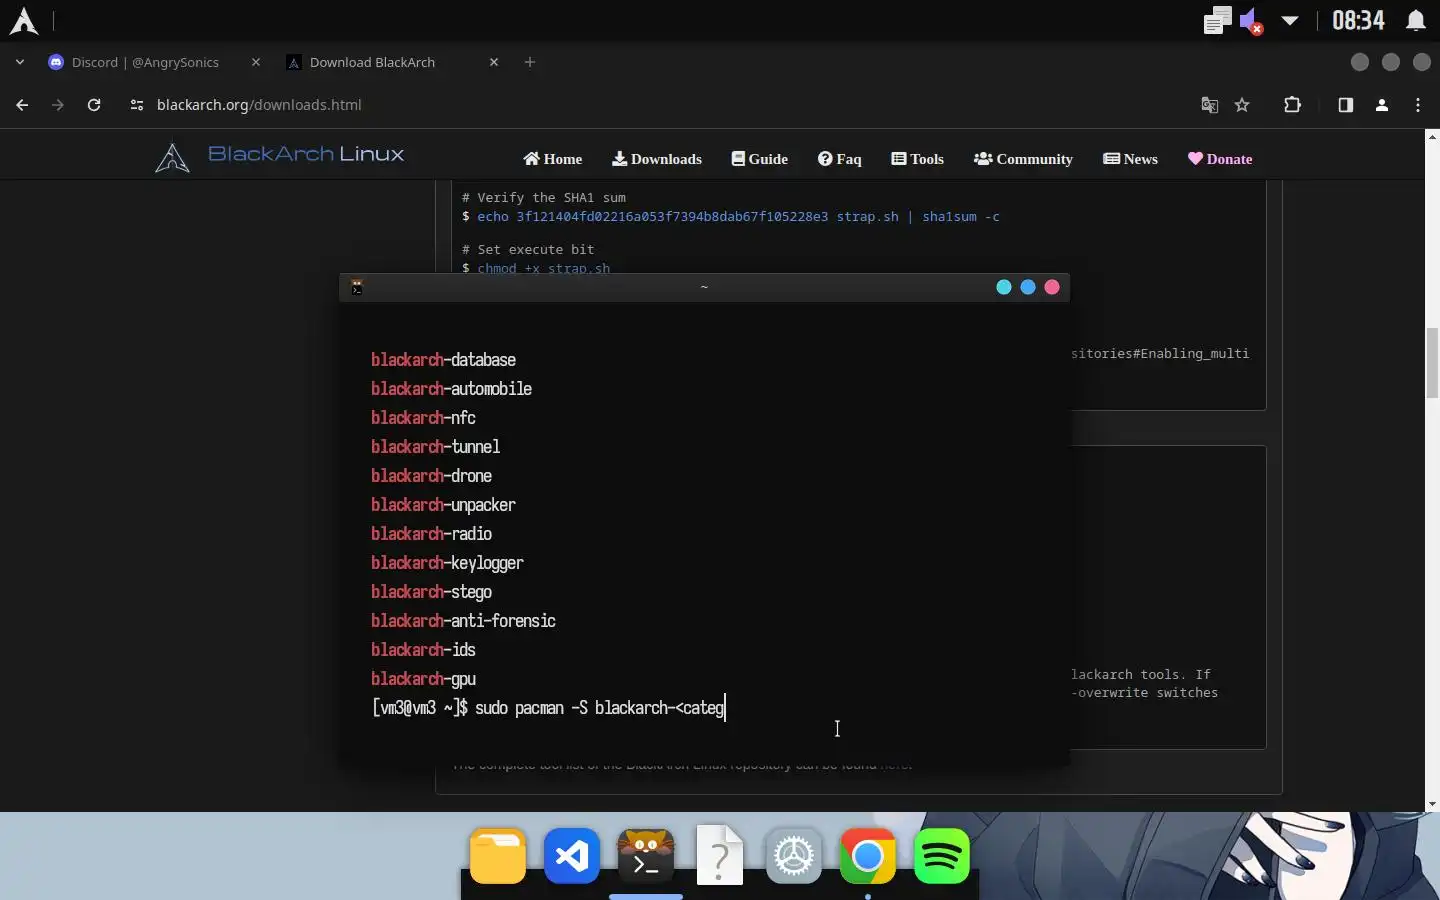The image size is (1440, 900).
Task: Click blackarch-tunnel in terminal output
Action: (435, 447)
